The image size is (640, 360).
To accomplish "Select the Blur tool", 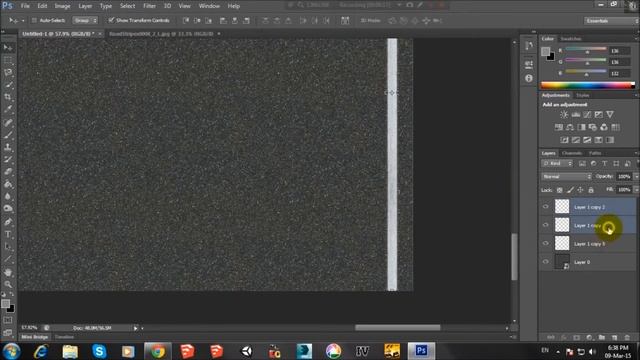I will [x=8, y=196].
